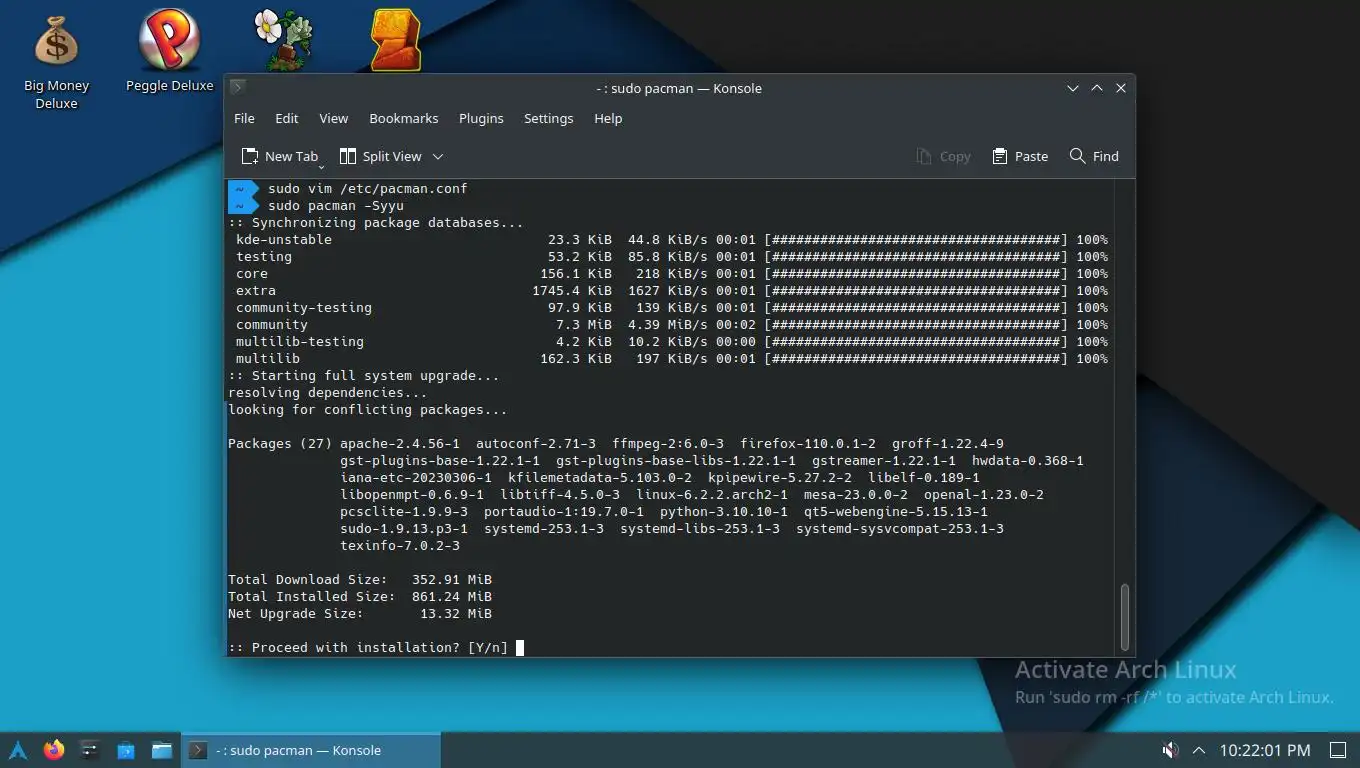The image size is (1360, 768).
Task: Click the 'Net Upgrade Size' line
Action: pos(360,614)
